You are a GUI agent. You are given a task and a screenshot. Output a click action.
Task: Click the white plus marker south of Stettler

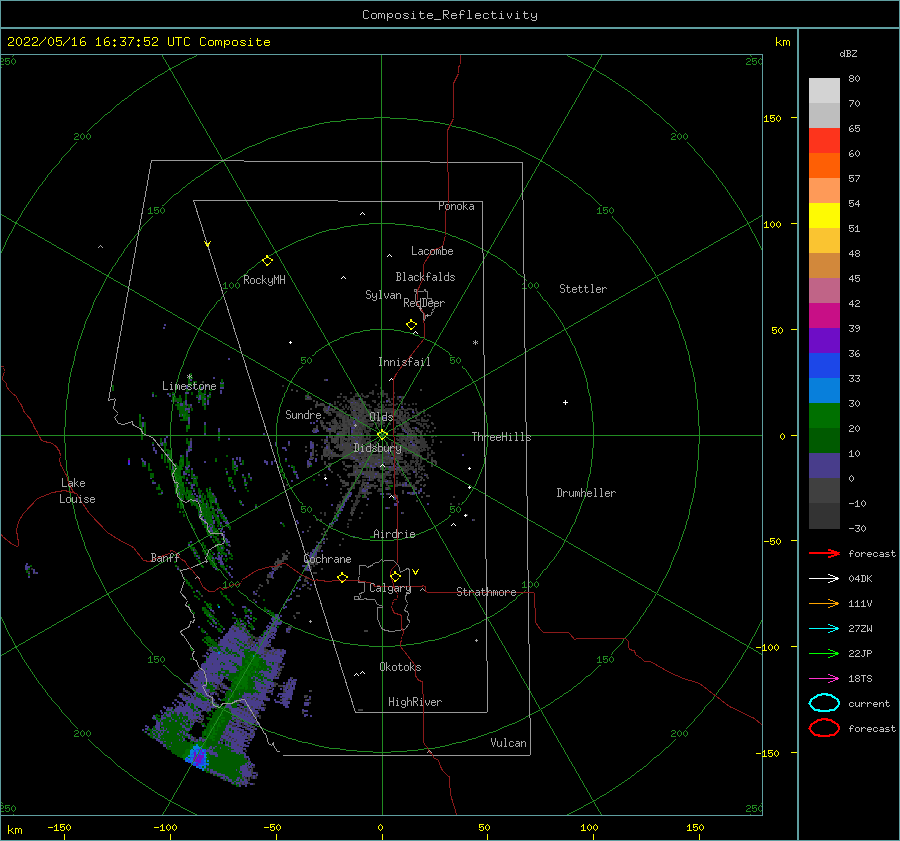click(x=565, y=402)
